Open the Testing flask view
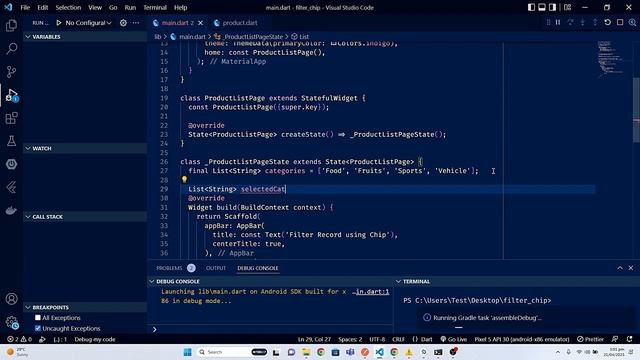The width and height of the screenshot is (640, 360). [11, 141]
